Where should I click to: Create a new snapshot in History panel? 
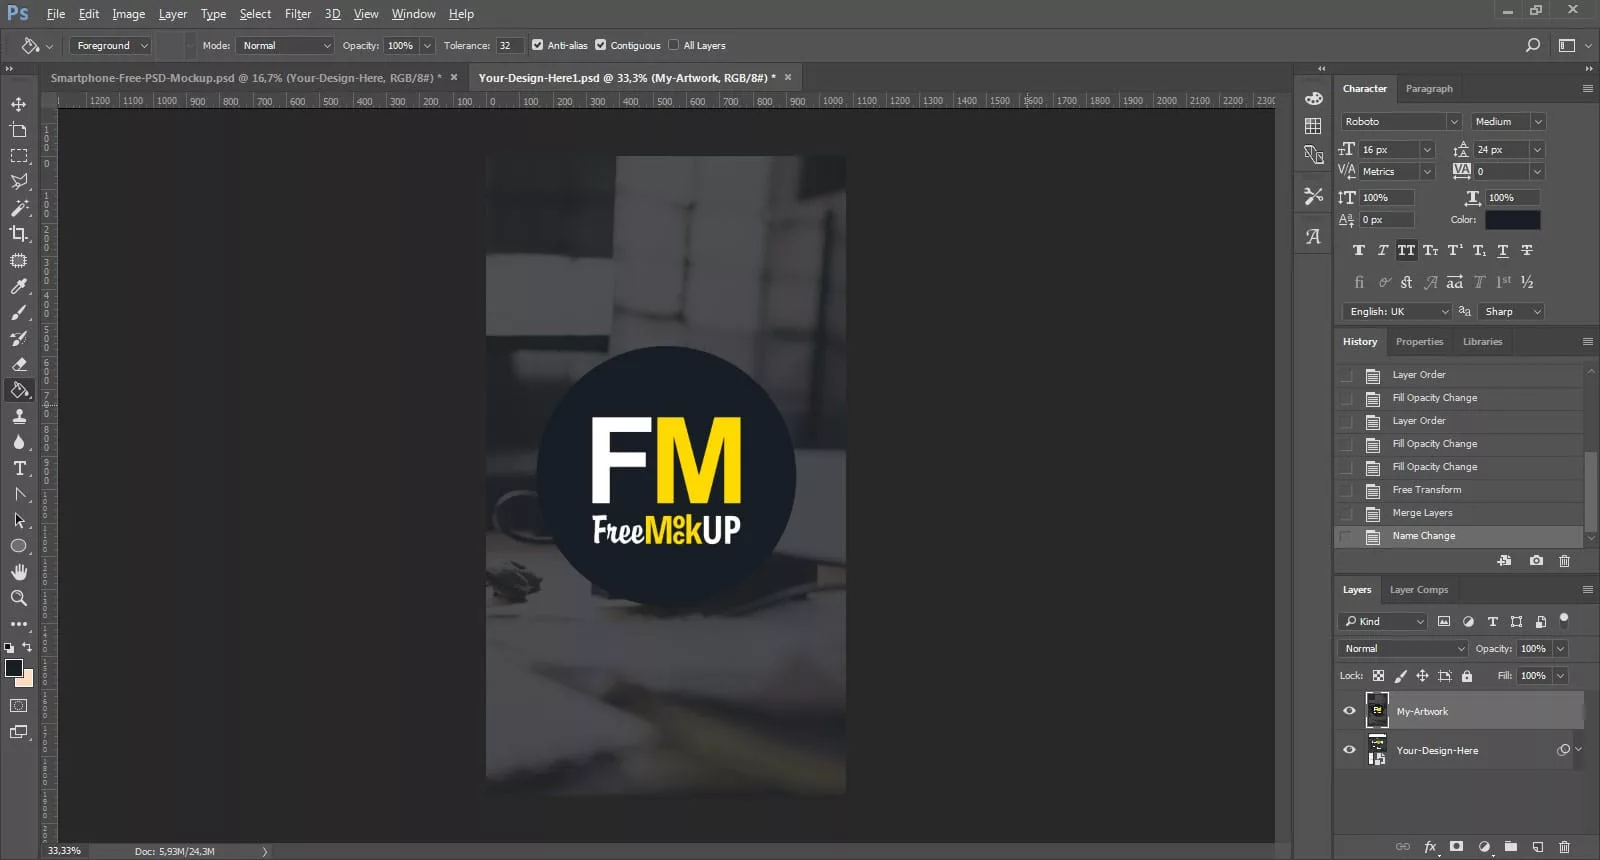(1536, 561)
